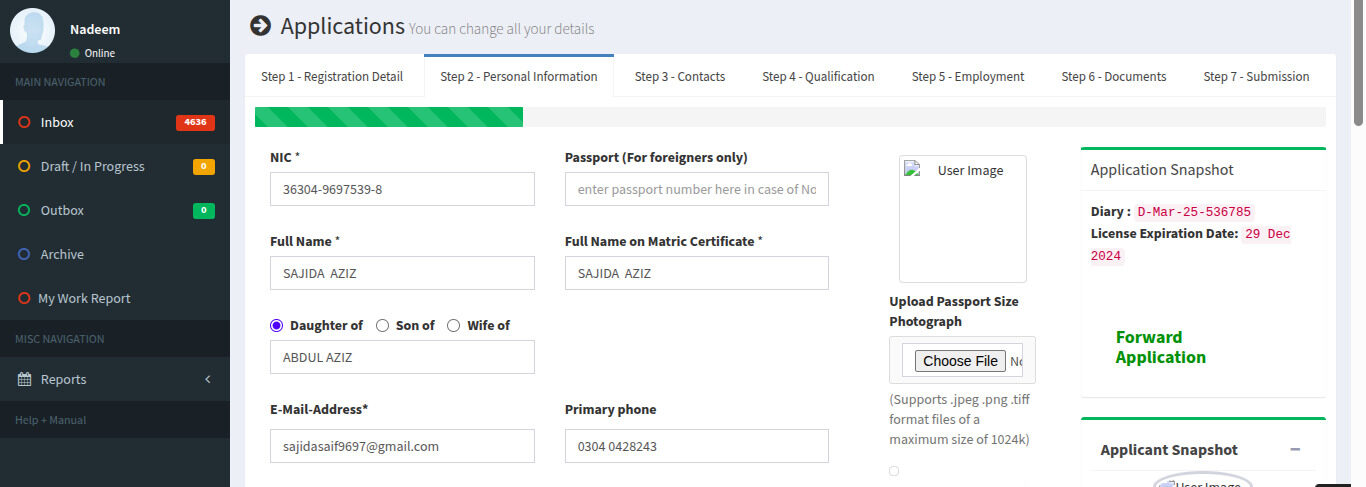This screenshot has height=487, width=1366.
Task: Click the License Expiration Date value
Action: tap(1191, 245)
